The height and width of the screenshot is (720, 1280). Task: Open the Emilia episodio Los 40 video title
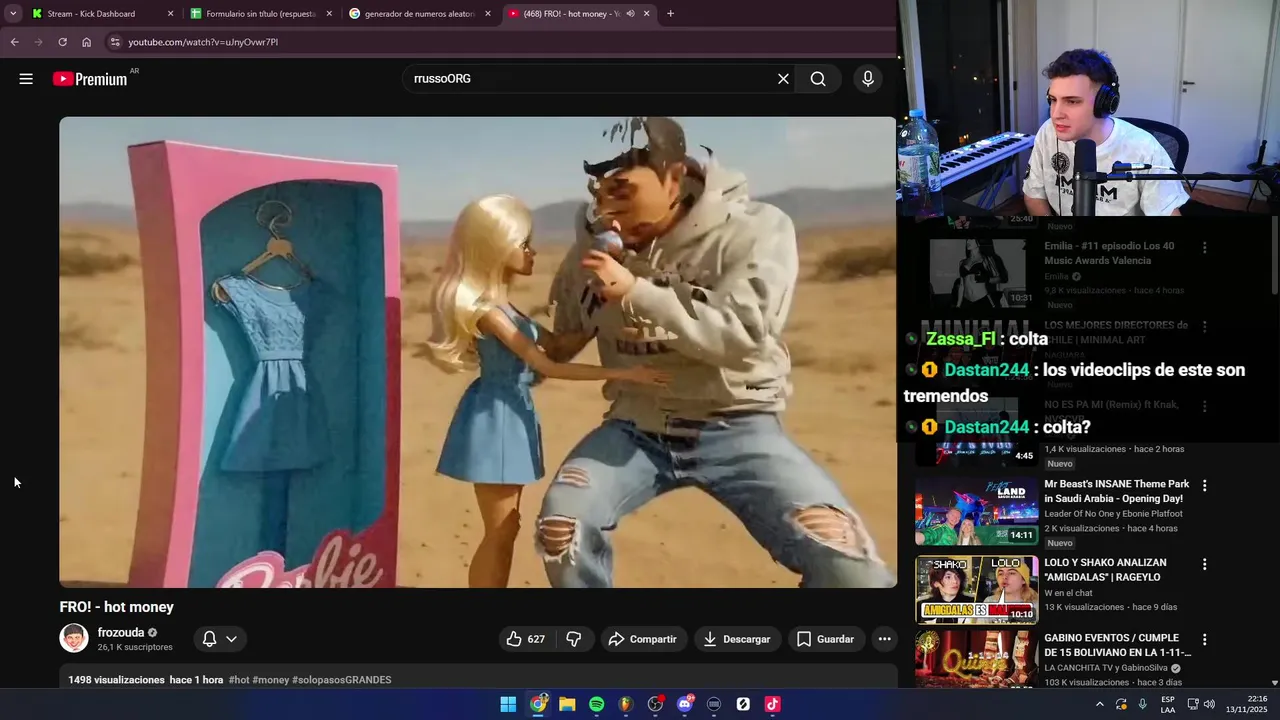coord(1110,253)
